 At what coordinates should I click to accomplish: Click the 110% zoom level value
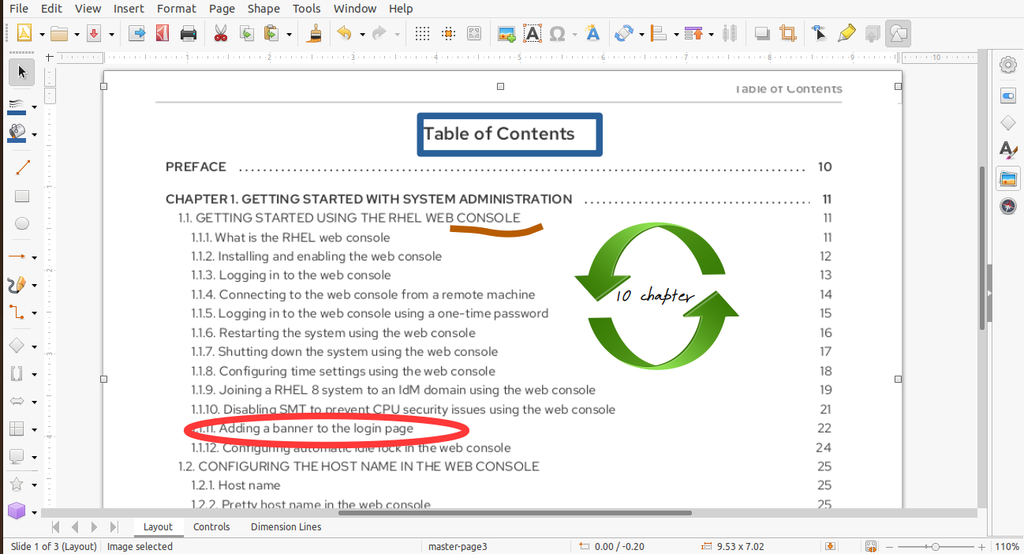click(1006, 546)
